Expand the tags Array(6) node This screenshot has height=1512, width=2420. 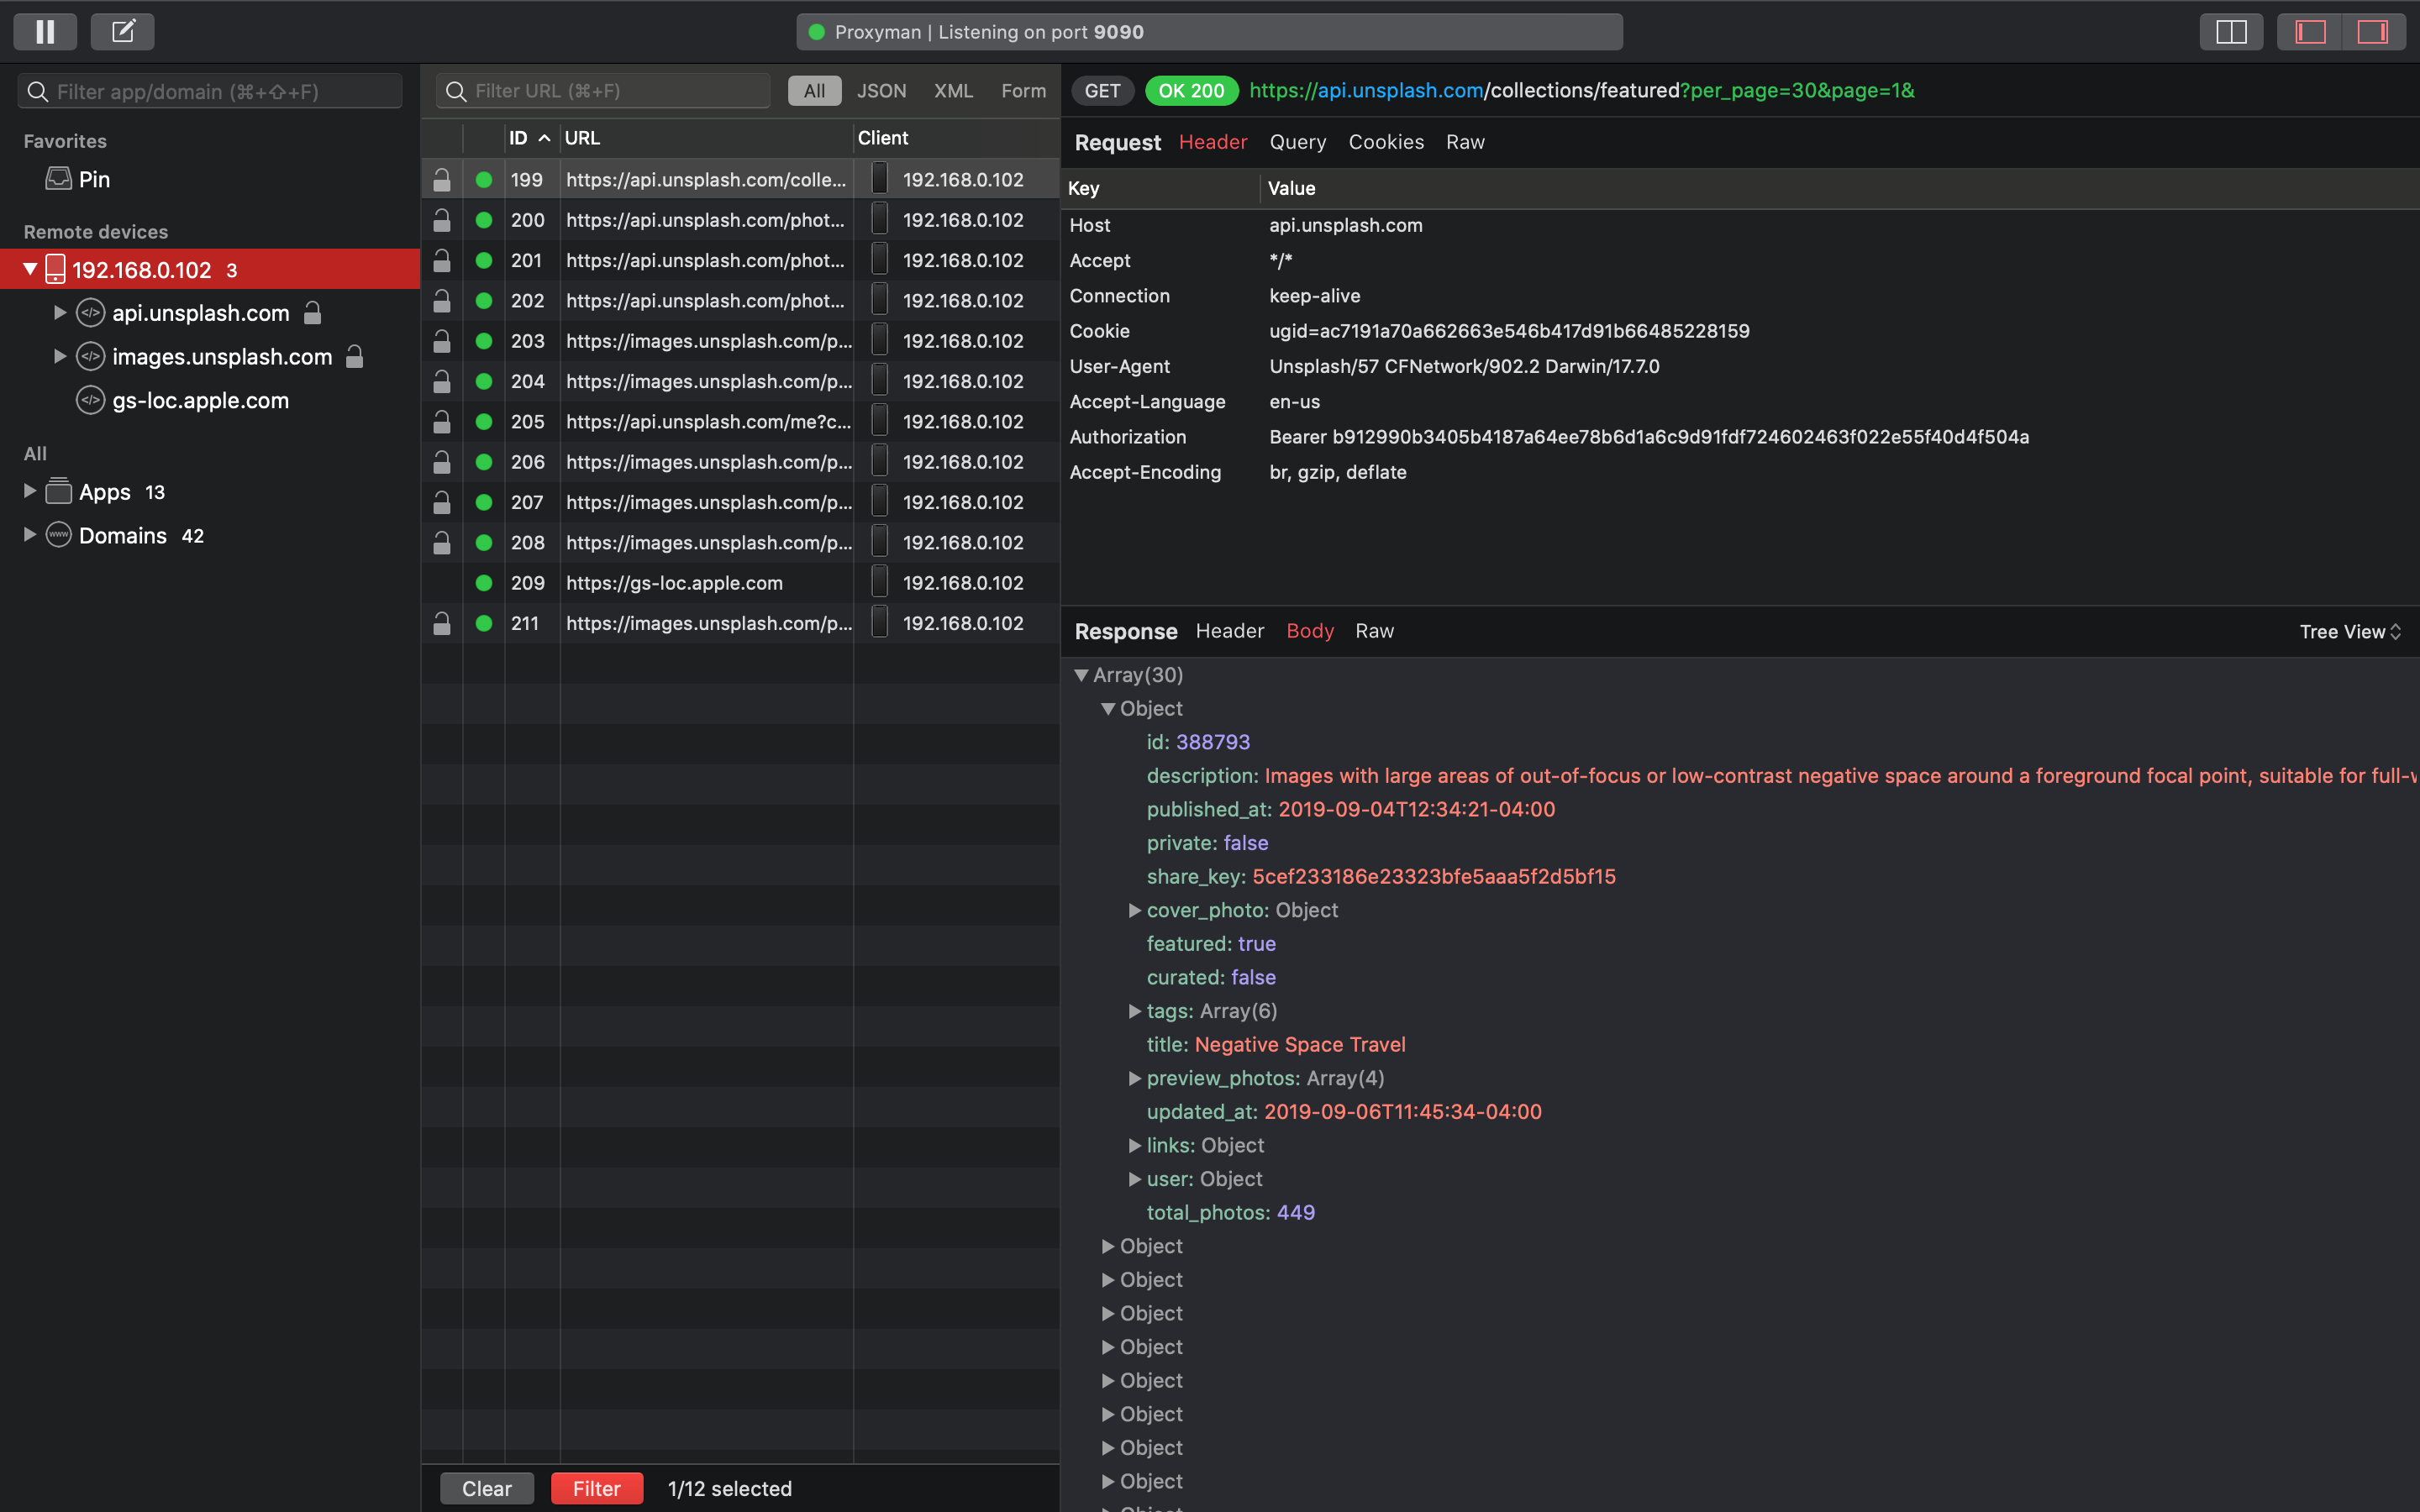(x=1134, y=1011)
